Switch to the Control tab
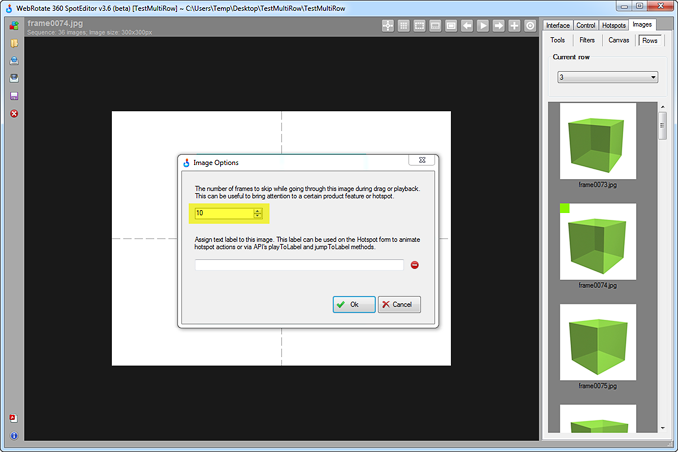 coord(586,26)
